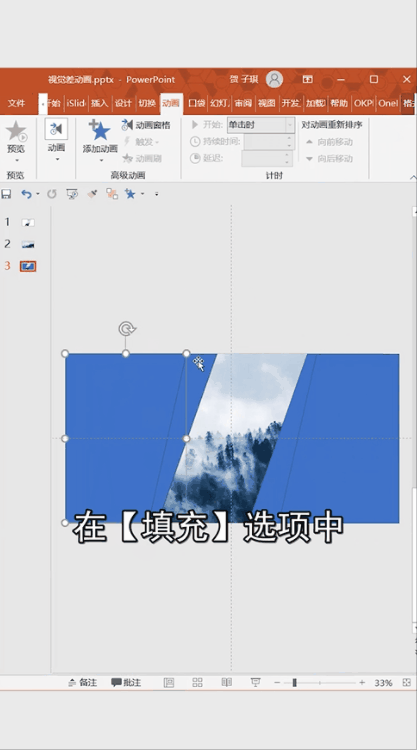Click the 33% zoom level
Image resolution: width=417 pixels, height=750 pixels.
[383, 683]
